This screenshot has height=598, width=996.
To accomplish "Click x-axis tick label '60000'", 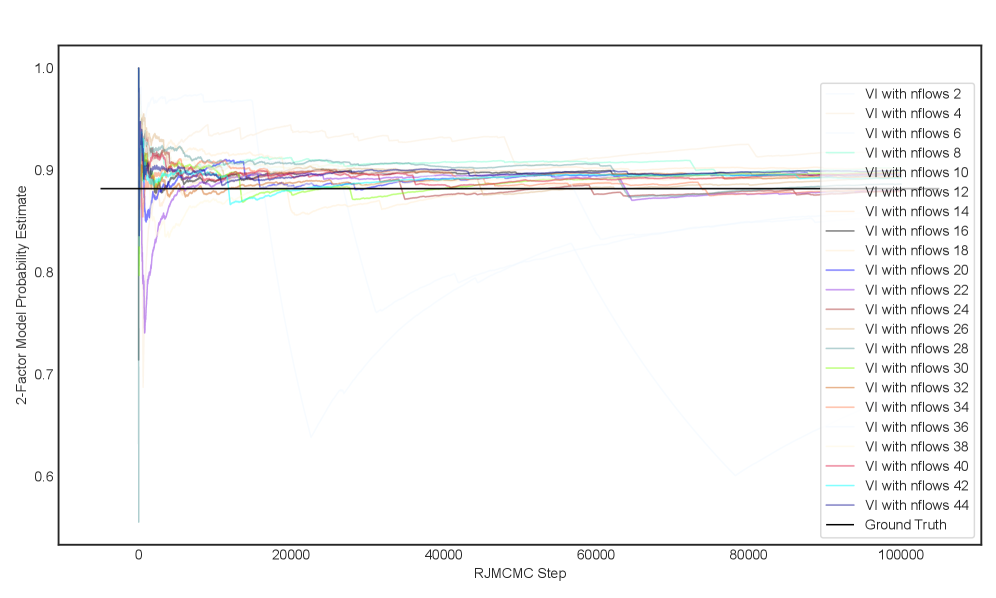I will 596,555.
